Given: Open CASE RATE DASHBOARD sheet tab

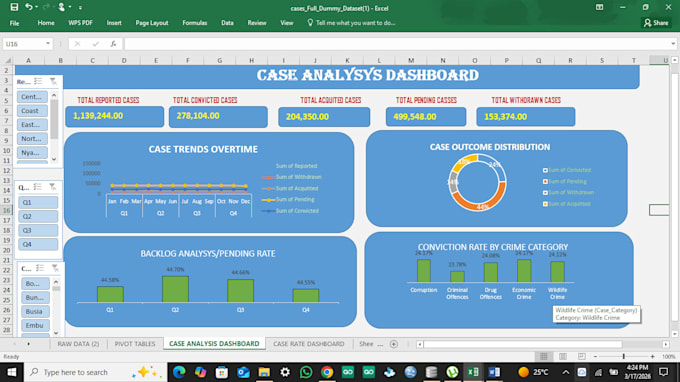Looking at the screenshot, I should 308,344.
